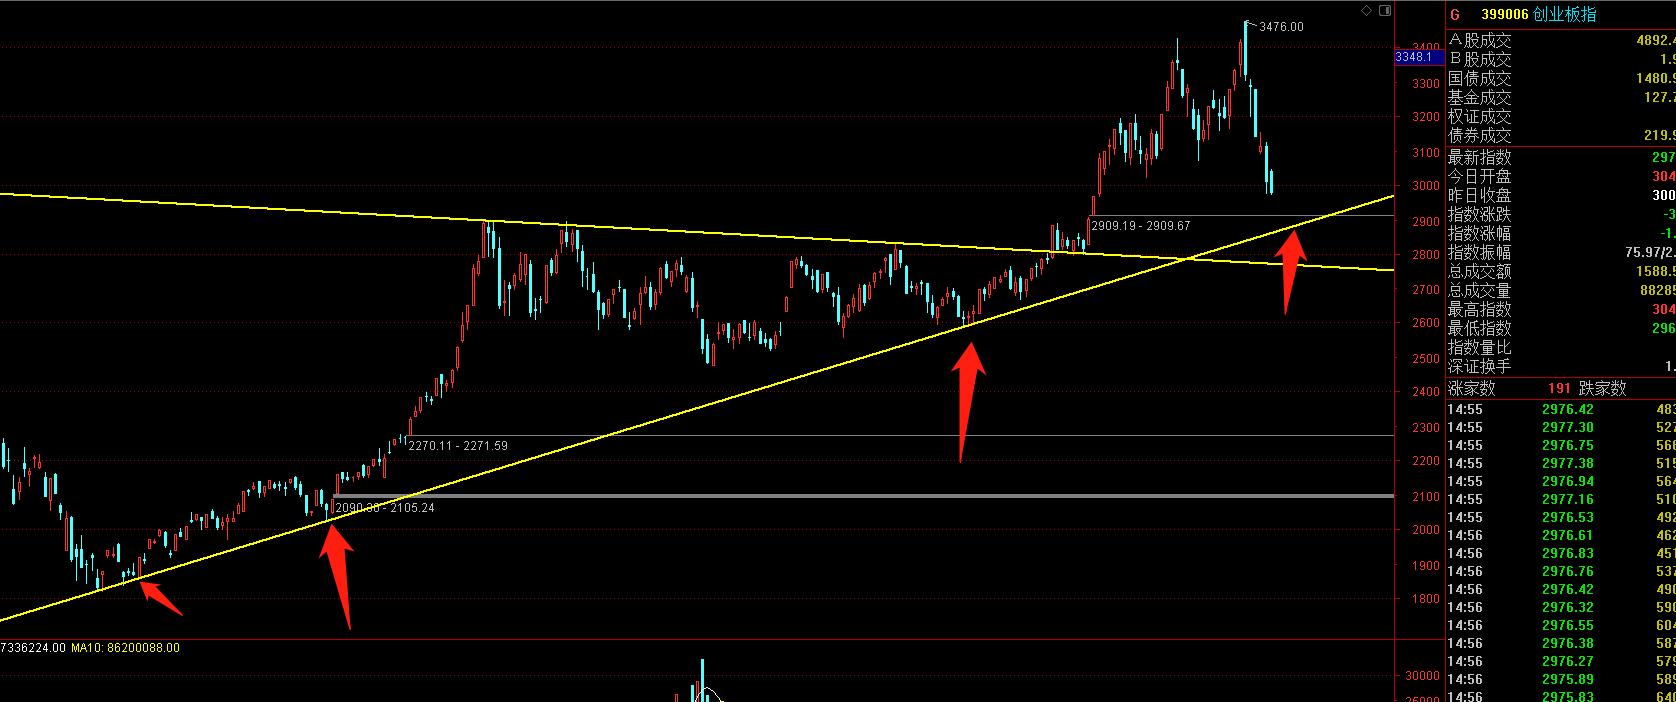Select the tick row priced 2977.16
The width and height of the screenshot is (1676, 702).
(1561, 499)
